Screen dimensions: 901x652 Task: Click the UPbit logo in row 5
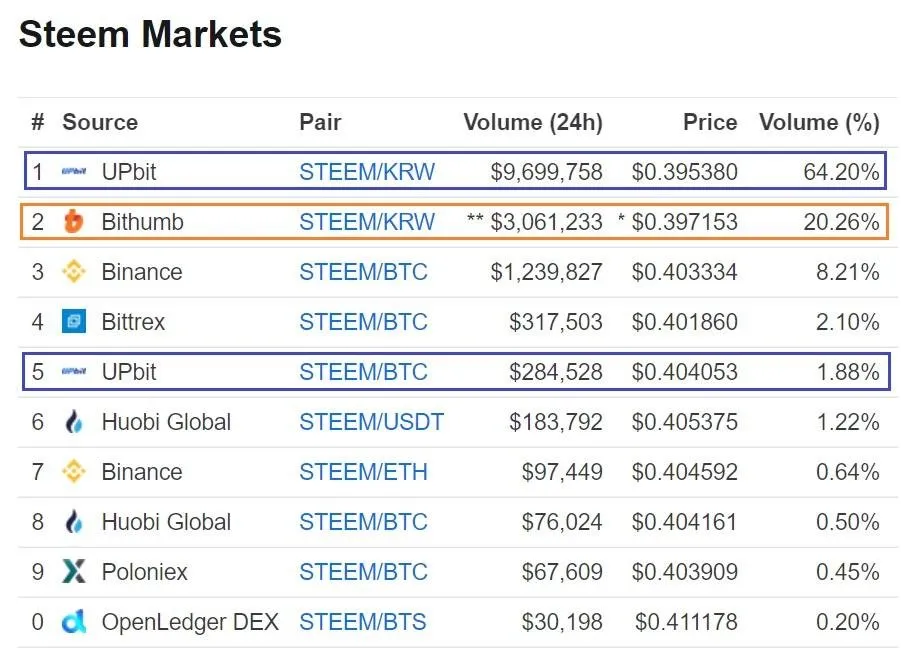click(x=74, y=371)
